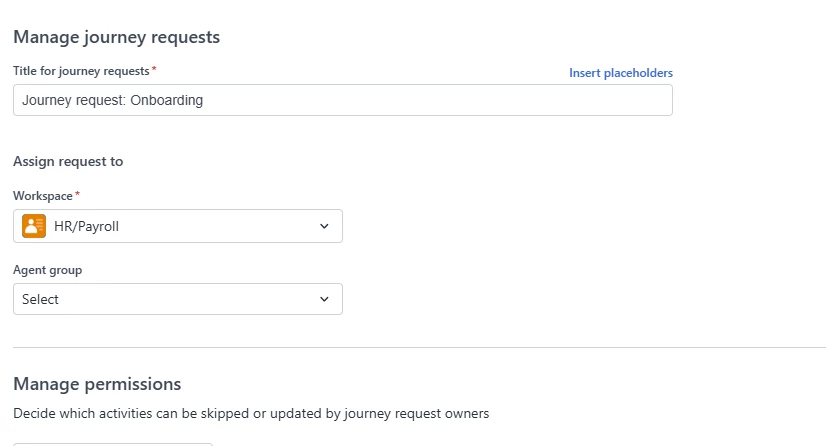Image resolution: width=826 pixels, height=446 pixels.
Task: Click the Workspace field label
Action: coord(43,196)
